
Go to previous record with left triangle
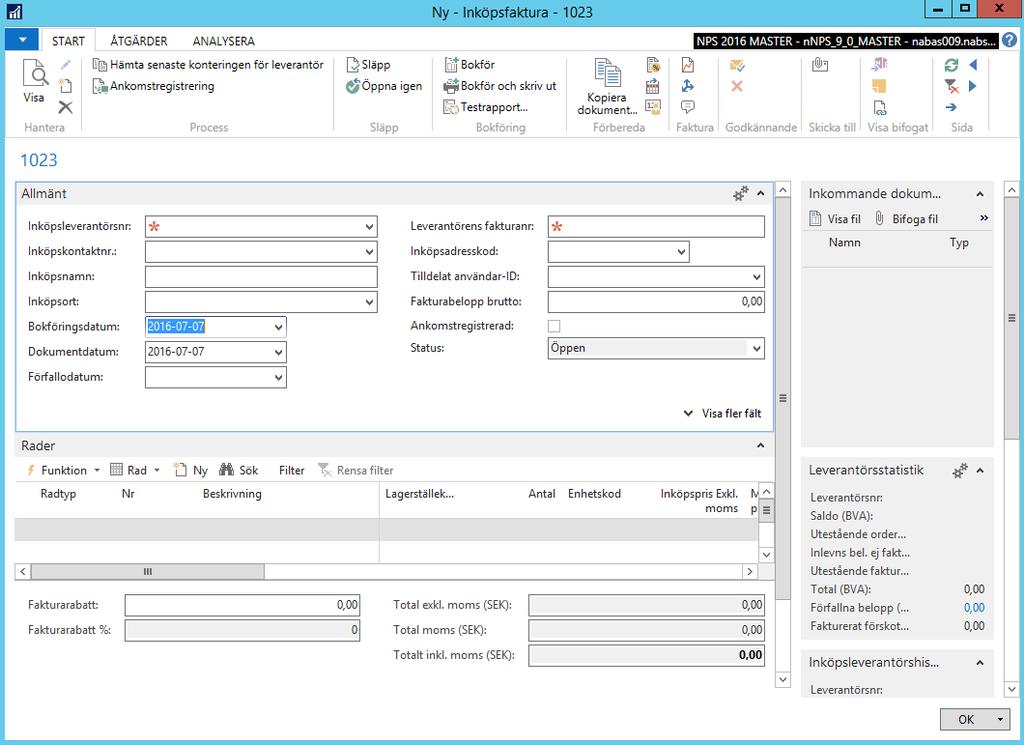point(973,65)
